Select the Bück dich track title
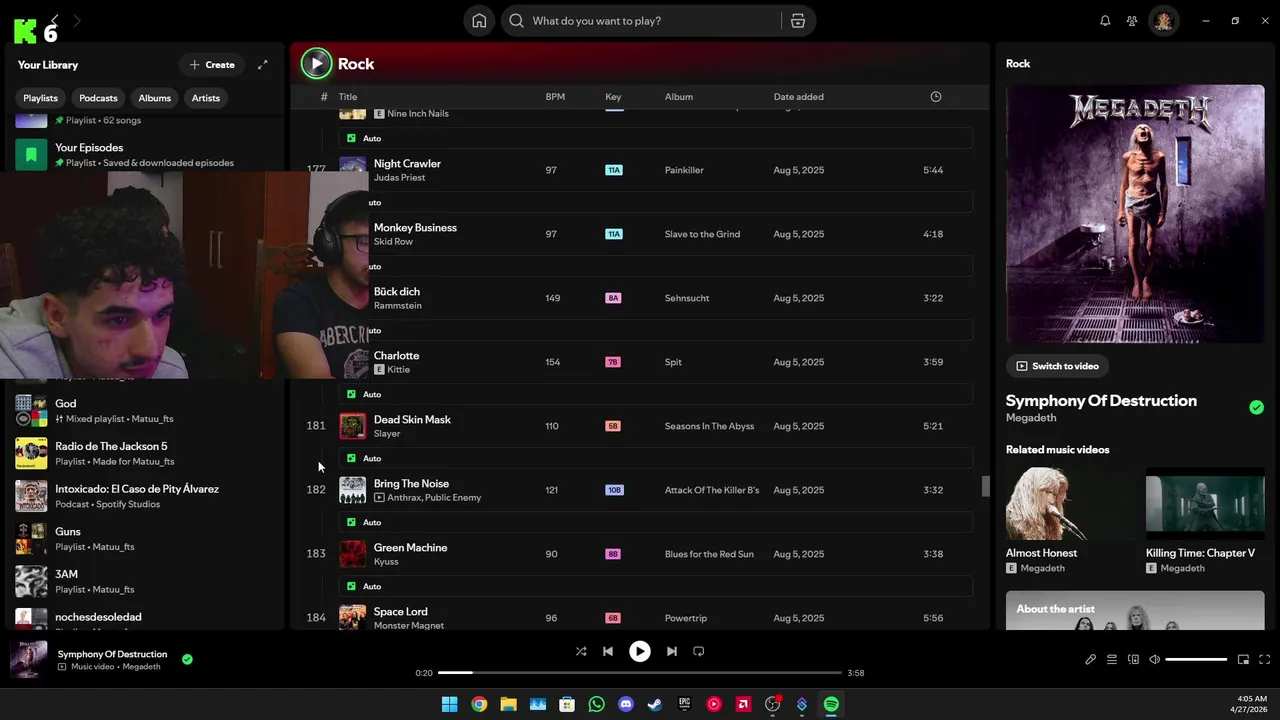This screenshot has width=1280, height=720. click(x=397, y=292)
